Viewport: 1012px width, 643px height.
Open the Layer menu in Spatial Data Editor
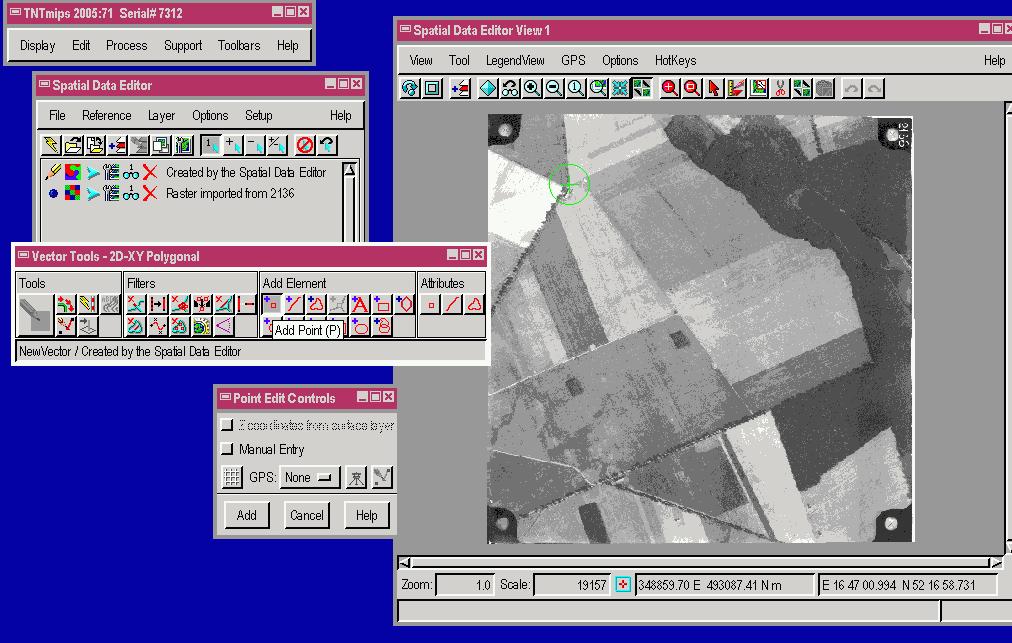click(161, 116)
